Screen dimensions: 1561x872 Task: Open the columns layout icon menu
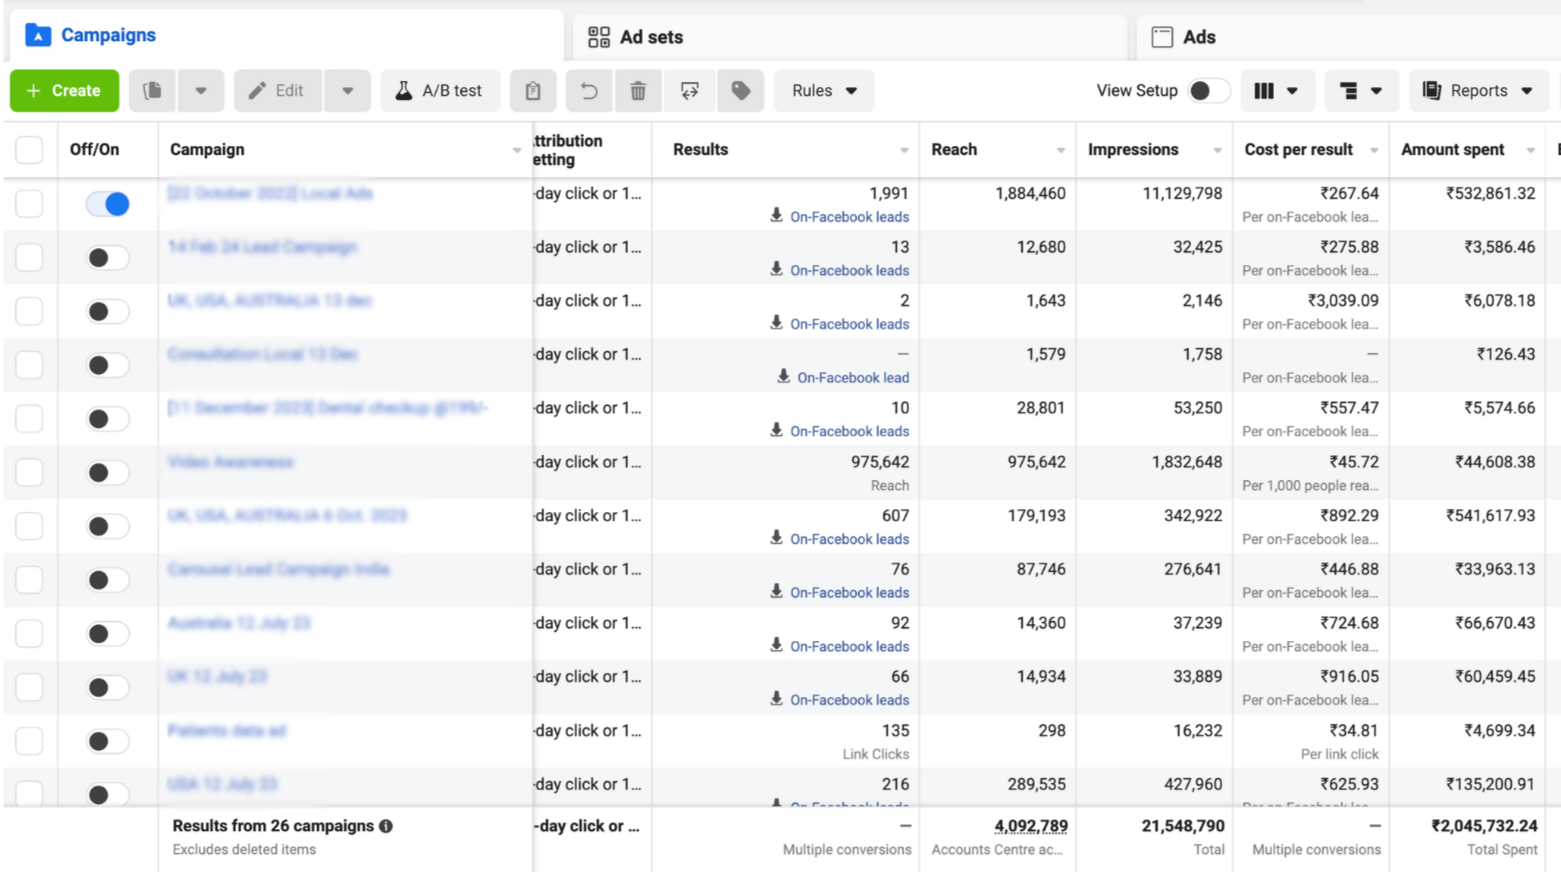pos(1275,91)
